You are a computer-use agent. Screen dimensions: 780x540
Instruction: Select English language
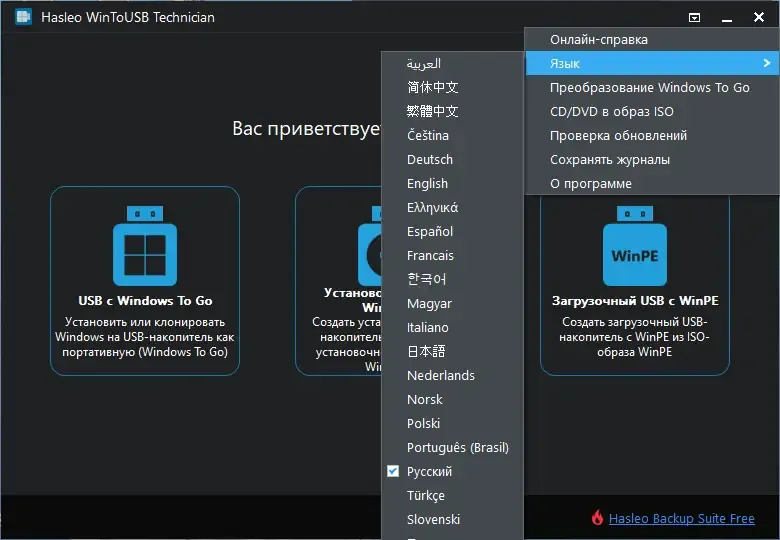pyautogui.click(x=452, y=183)
